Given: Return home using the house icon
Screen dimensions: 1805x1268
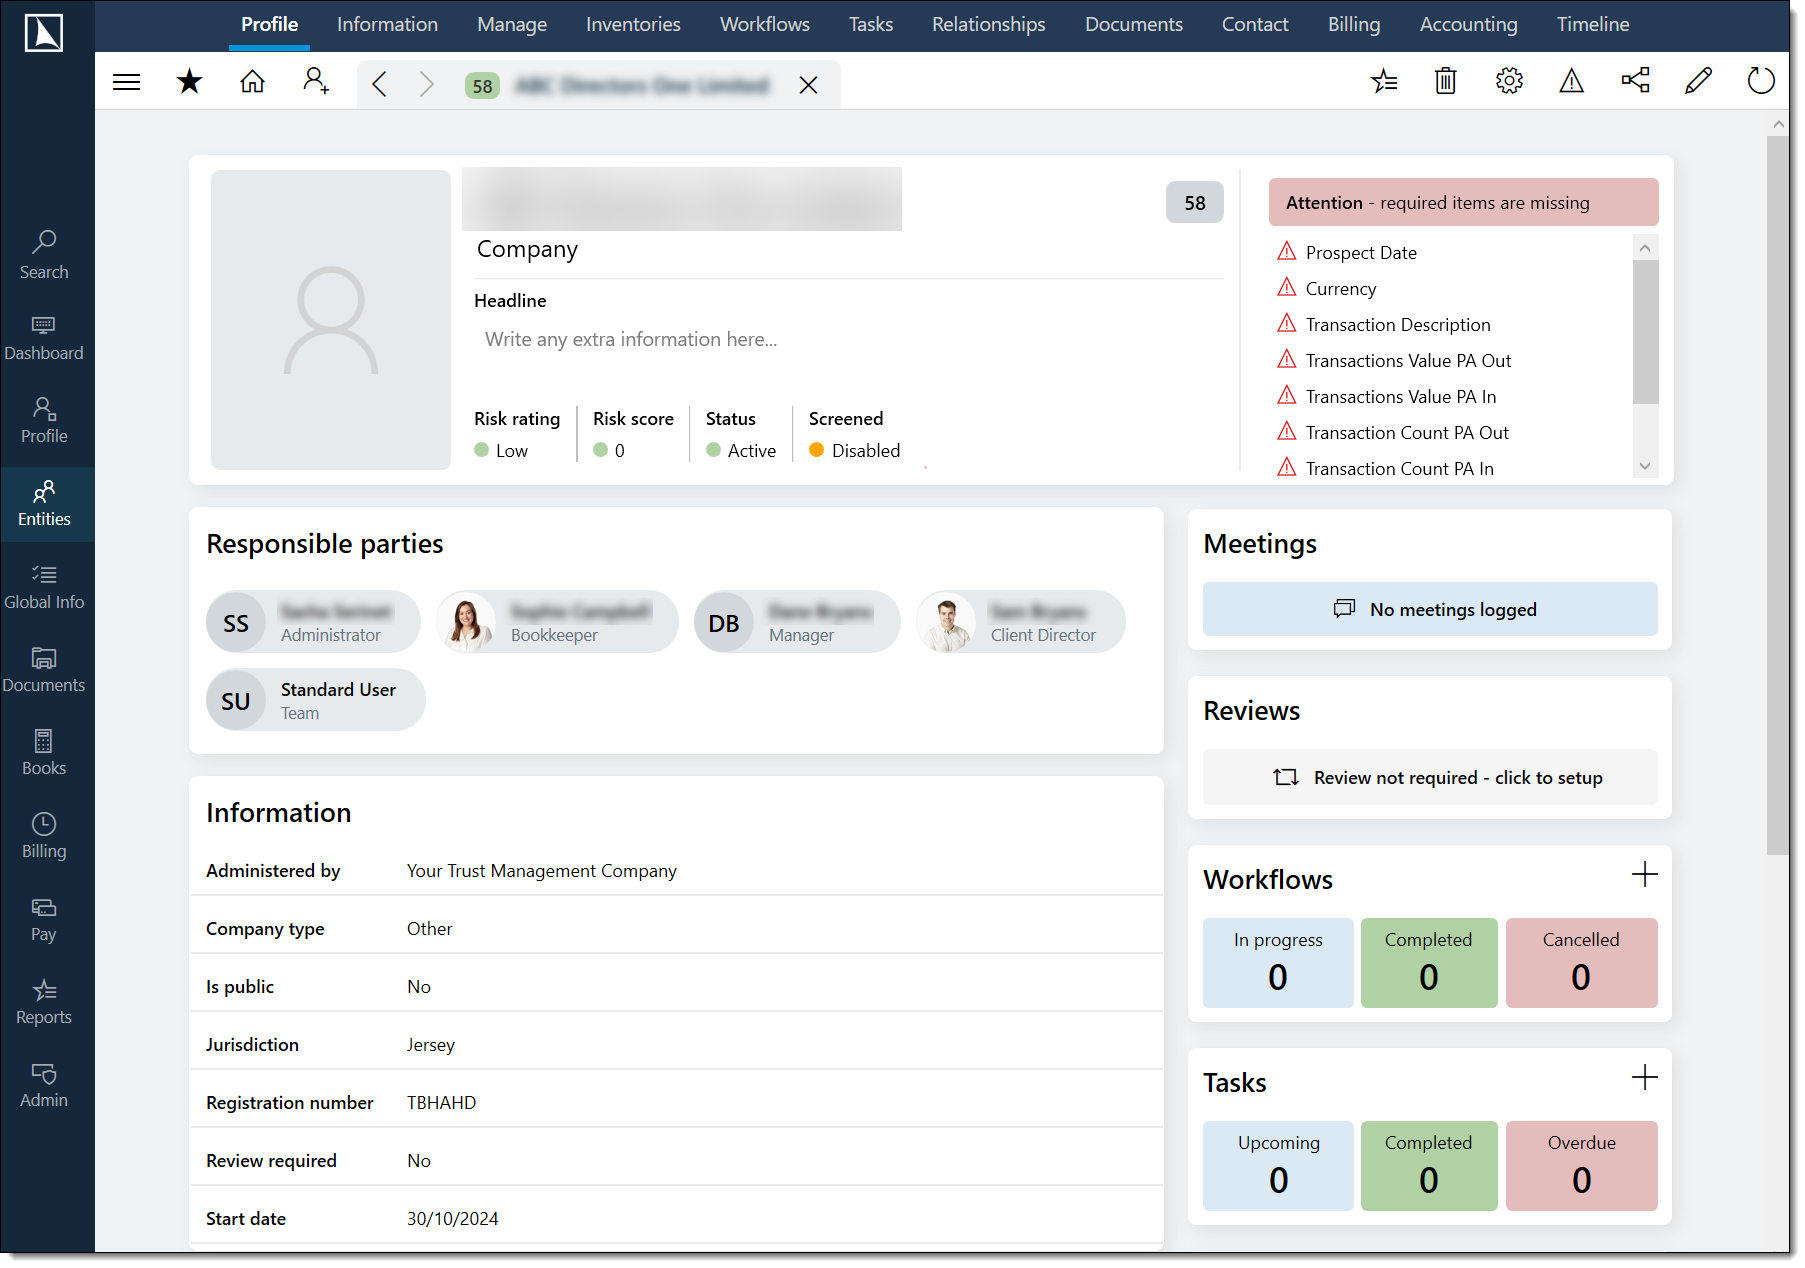Looking at the screenshot, I should tap(252, 81).
